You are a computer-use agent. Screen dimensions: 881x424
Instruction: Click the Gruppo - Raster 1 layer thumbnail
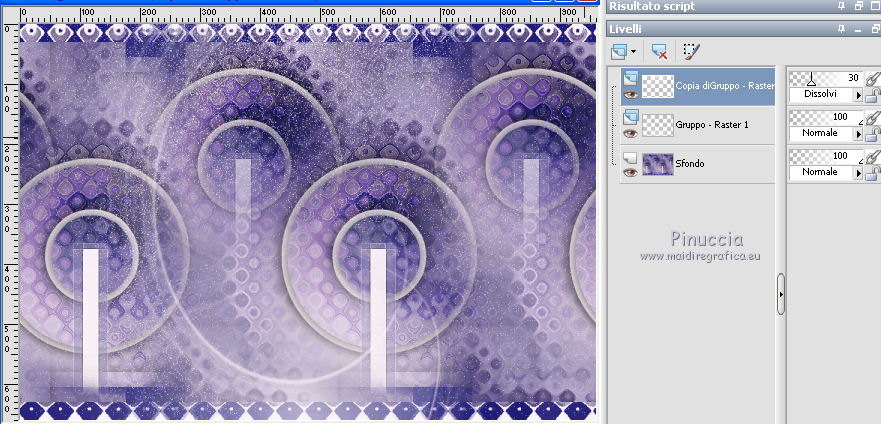[x=657, y=125]
